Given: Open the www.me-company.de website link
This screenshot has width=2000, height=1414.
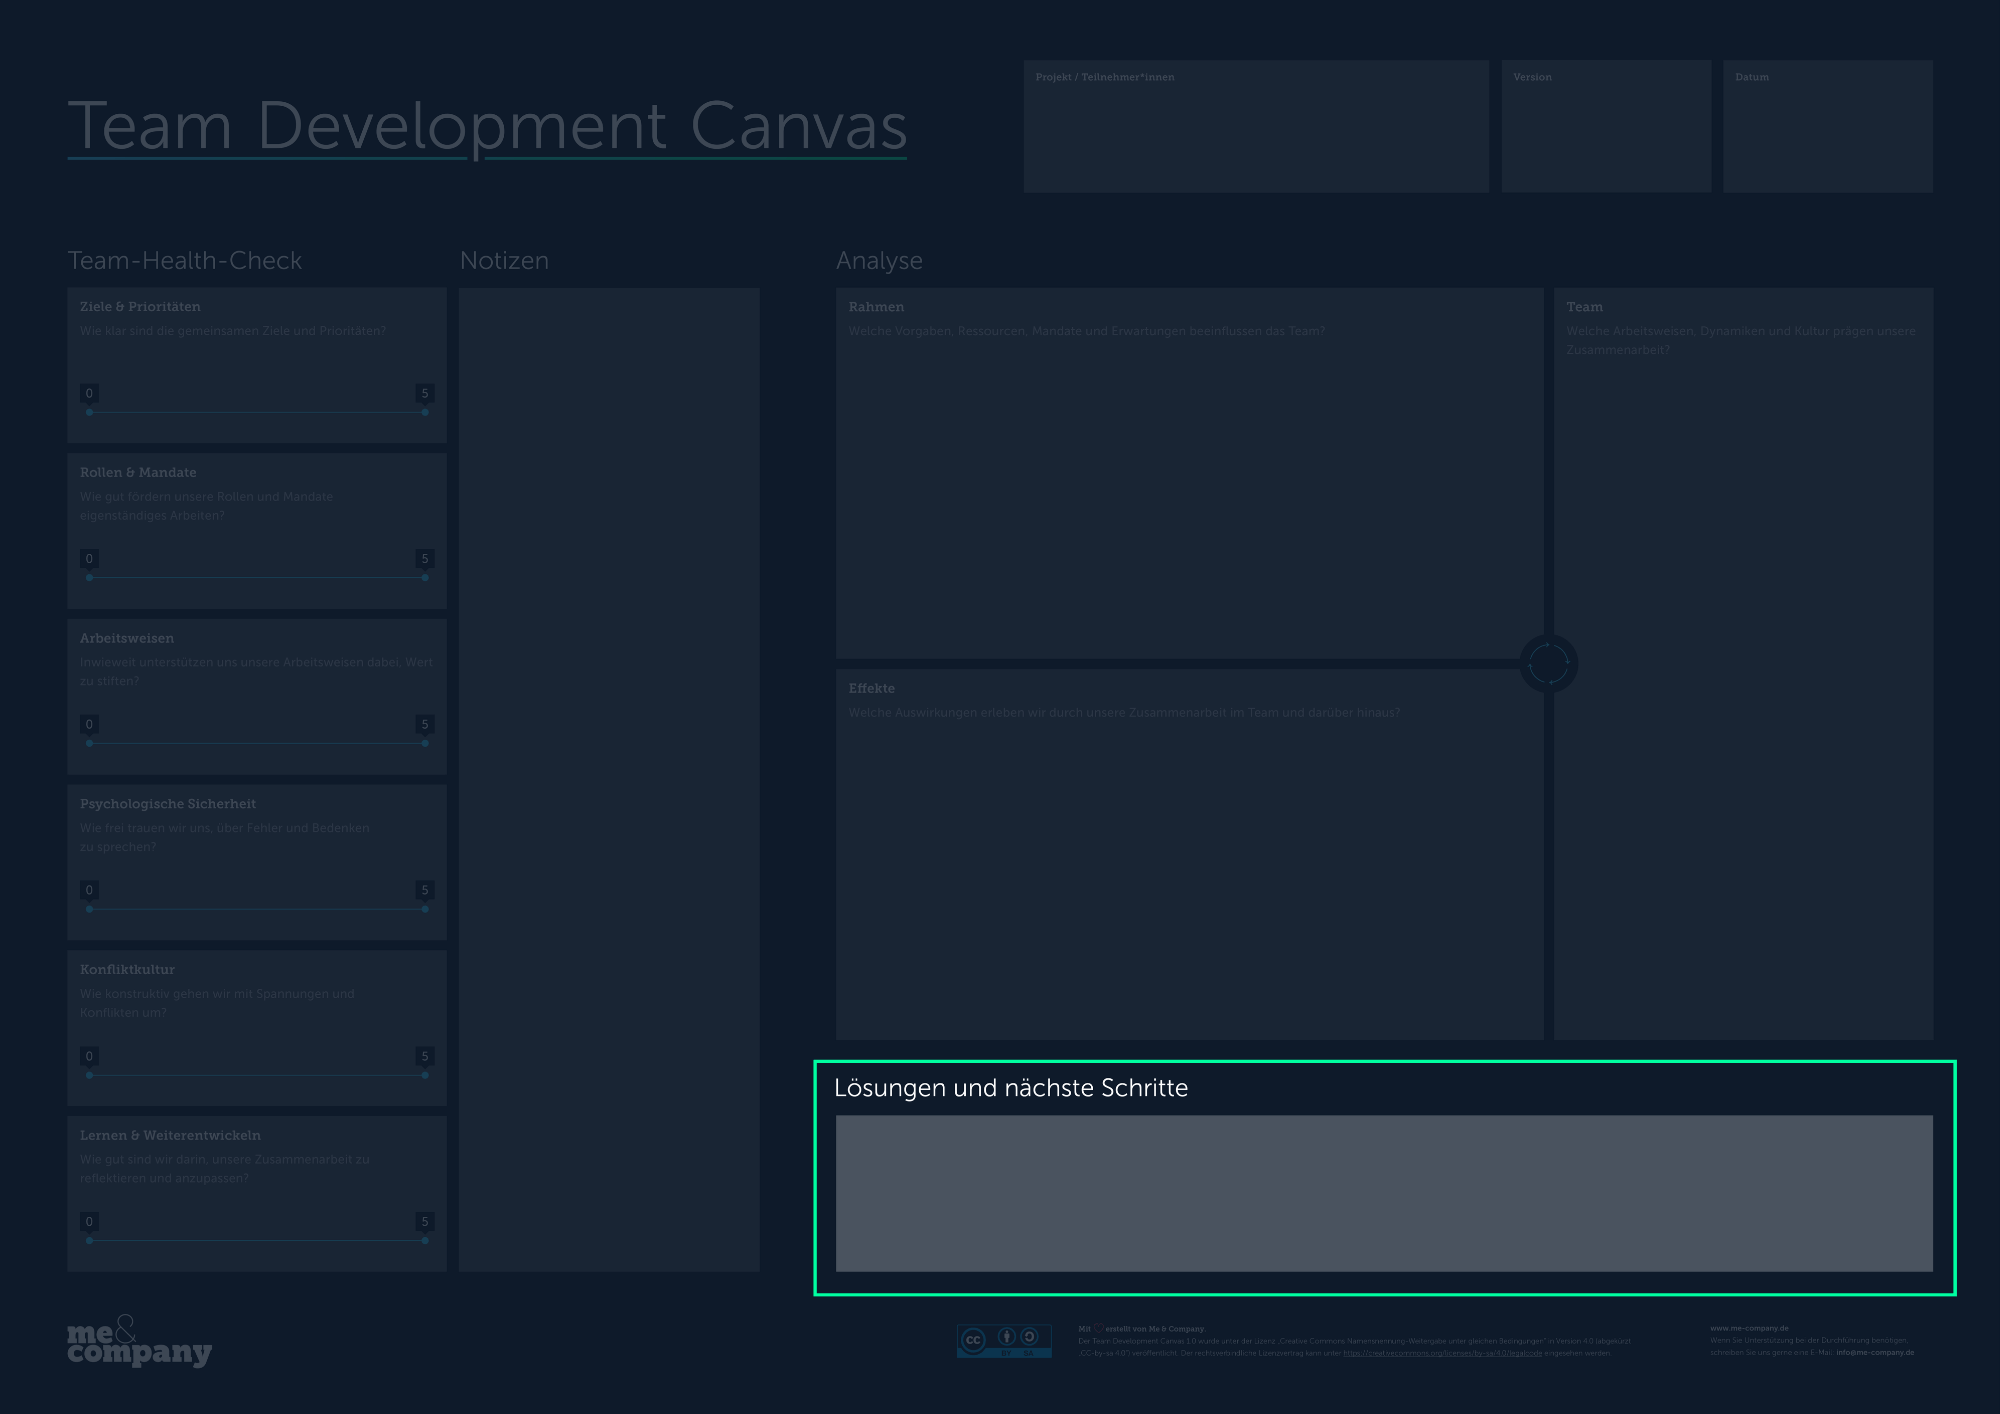Looking at the screenshot, I should pyautogui.click(x=1749, y=1329).
